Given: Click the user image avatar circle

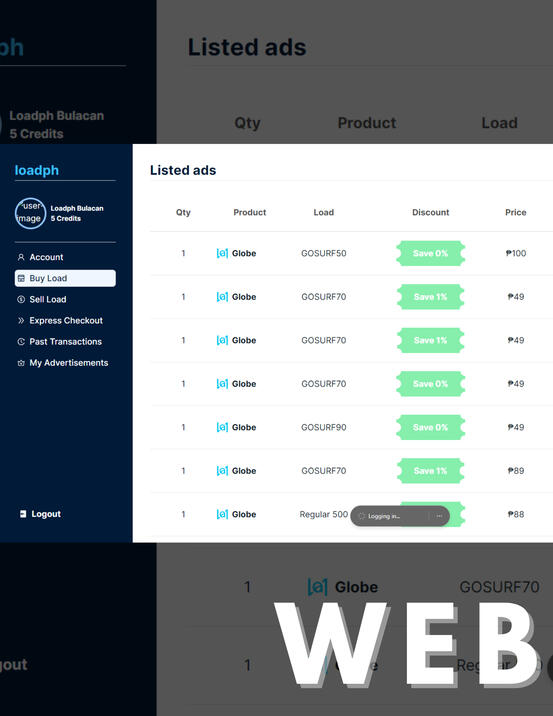Looking at the screenshot, I should [x=30, y=213].
